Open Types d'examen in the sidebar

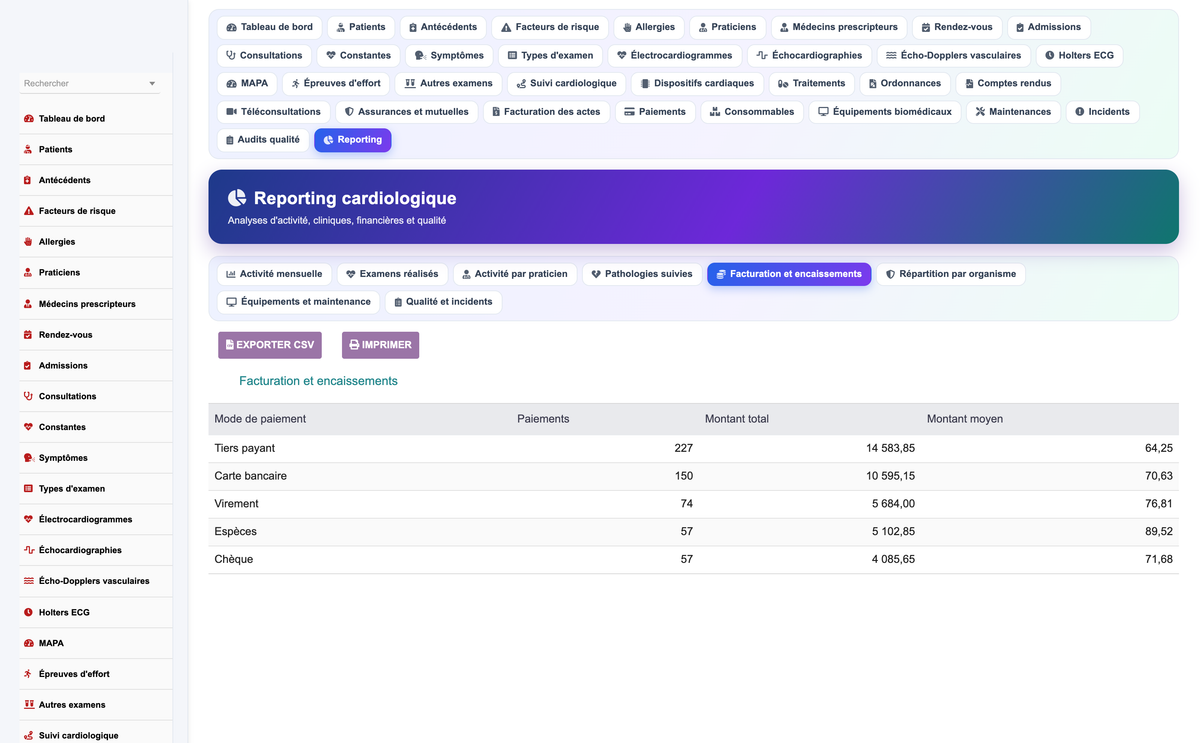pos(96,489)
